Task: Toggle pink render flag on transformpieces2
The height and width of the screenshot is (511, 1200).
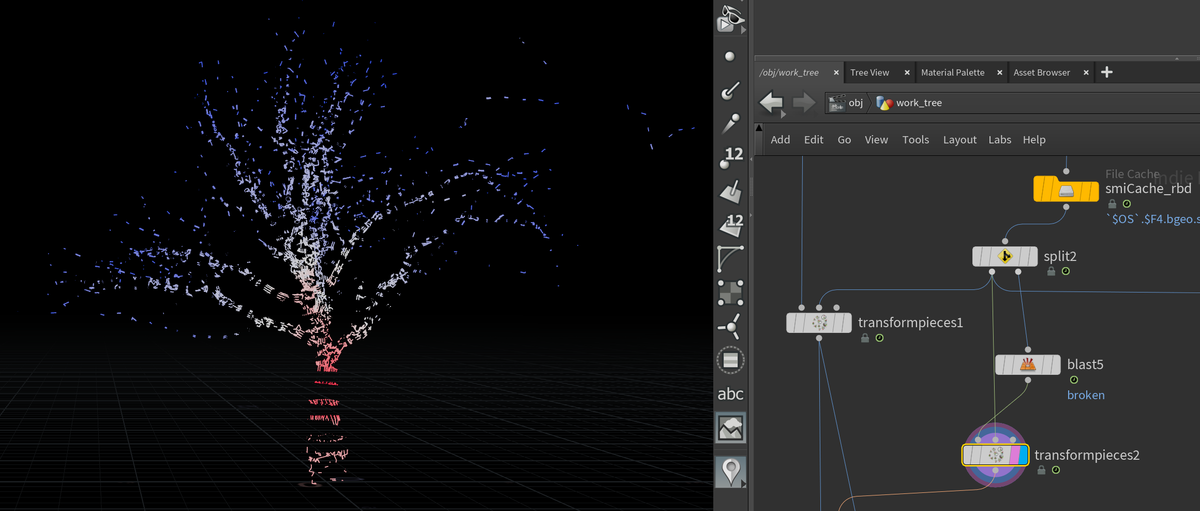Action: point(1013,455)
